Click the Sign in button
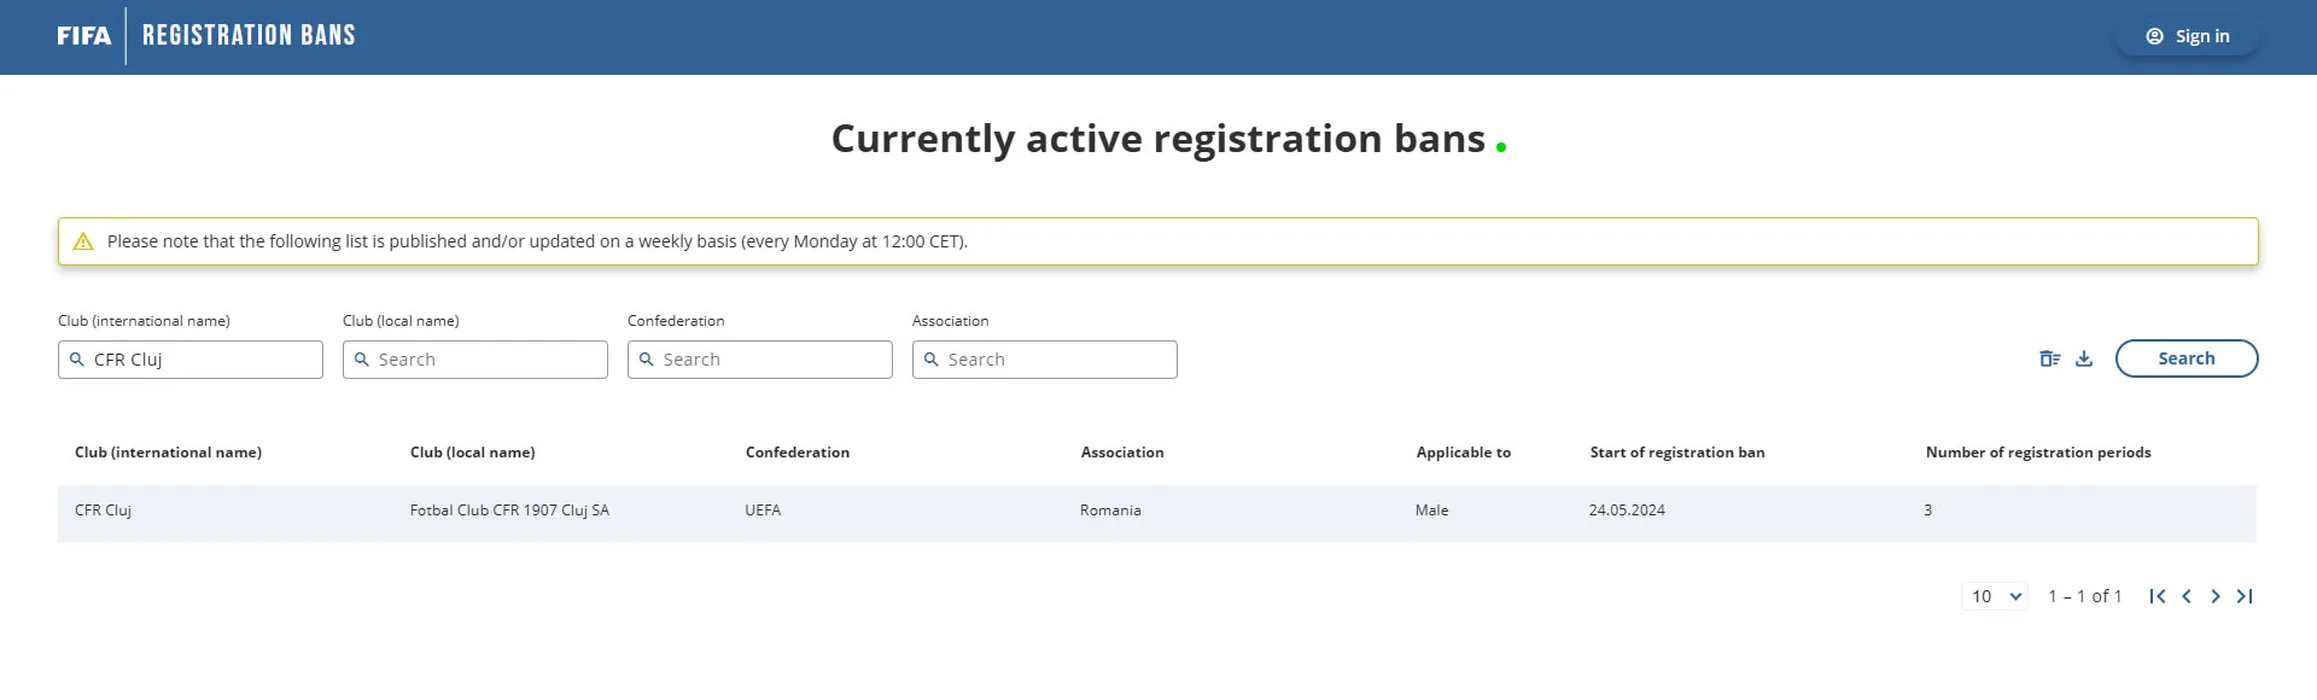 [2187, 36]
